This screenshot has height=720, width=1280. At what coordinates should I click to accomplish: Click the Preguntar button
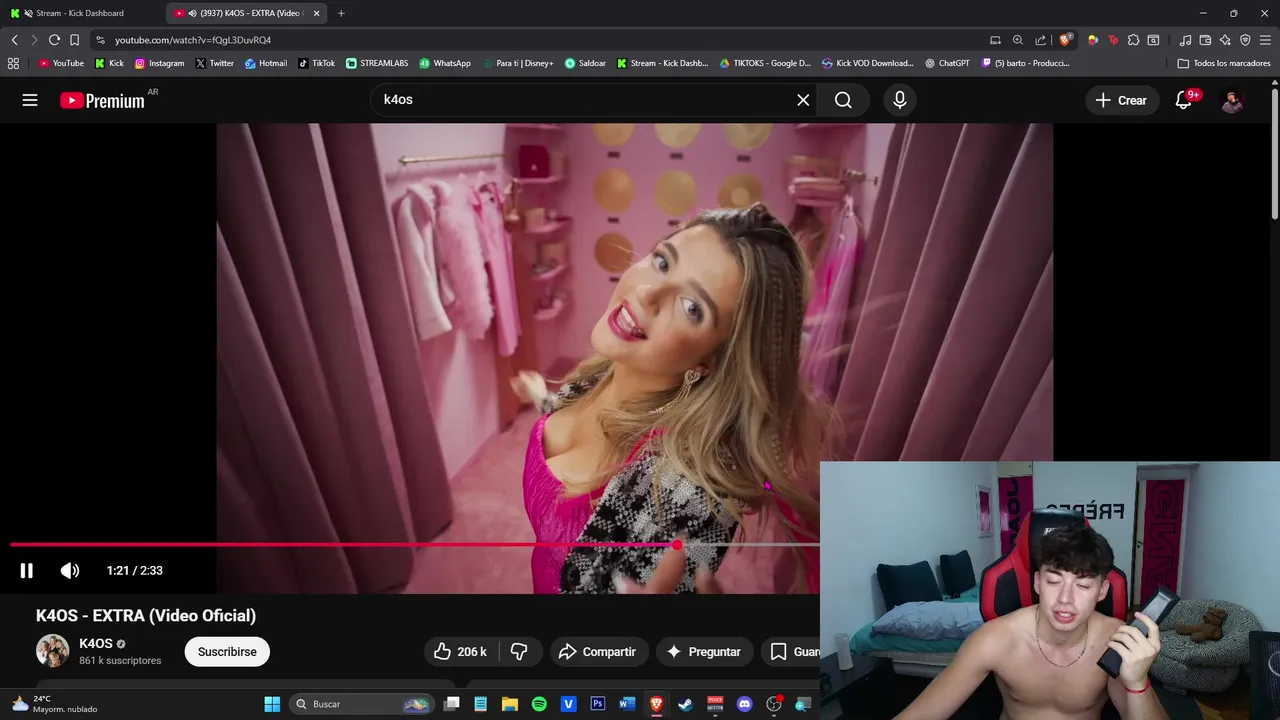coord(703,651)
